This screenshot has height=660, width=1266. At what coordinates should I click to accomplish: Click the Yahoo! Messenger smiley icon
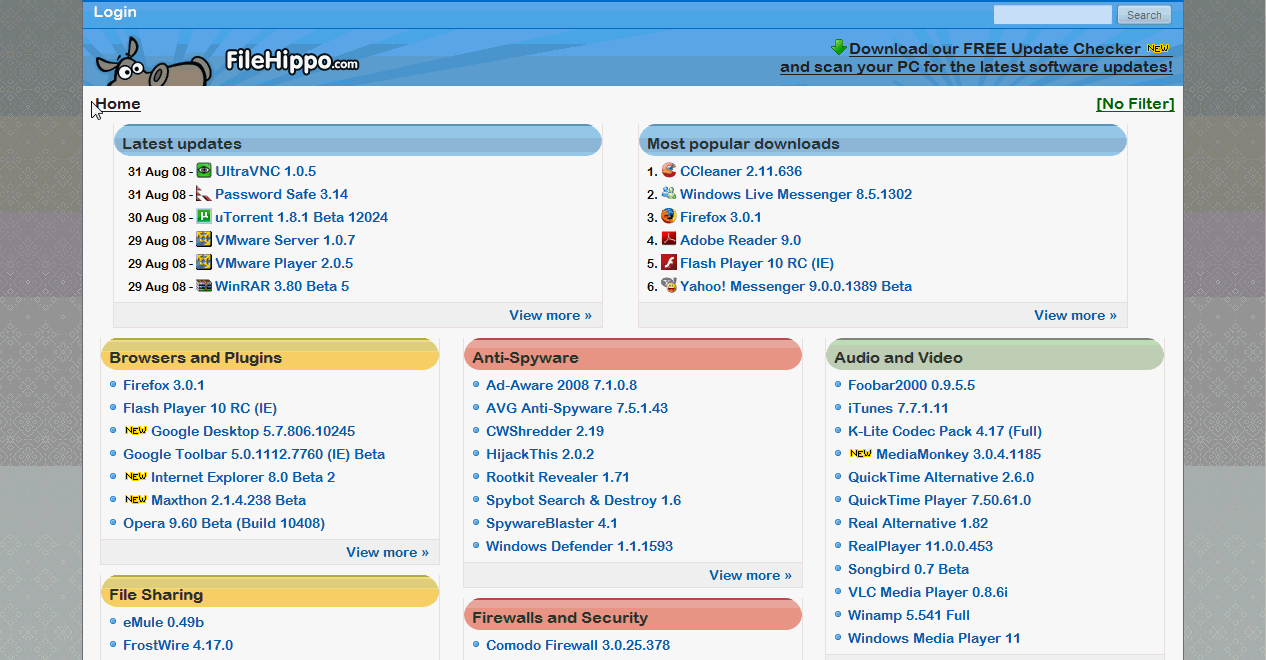click(x=669, y=286)
